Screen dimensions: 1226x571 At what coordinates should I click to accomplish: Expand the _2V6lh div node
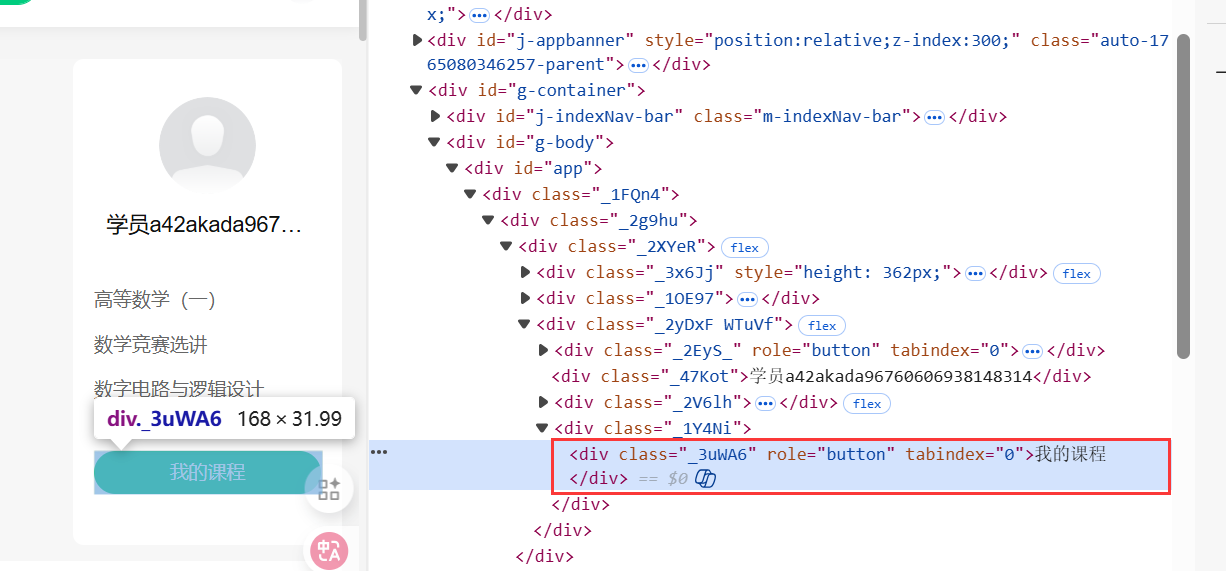pyautogui.click(x=543, y=402)
